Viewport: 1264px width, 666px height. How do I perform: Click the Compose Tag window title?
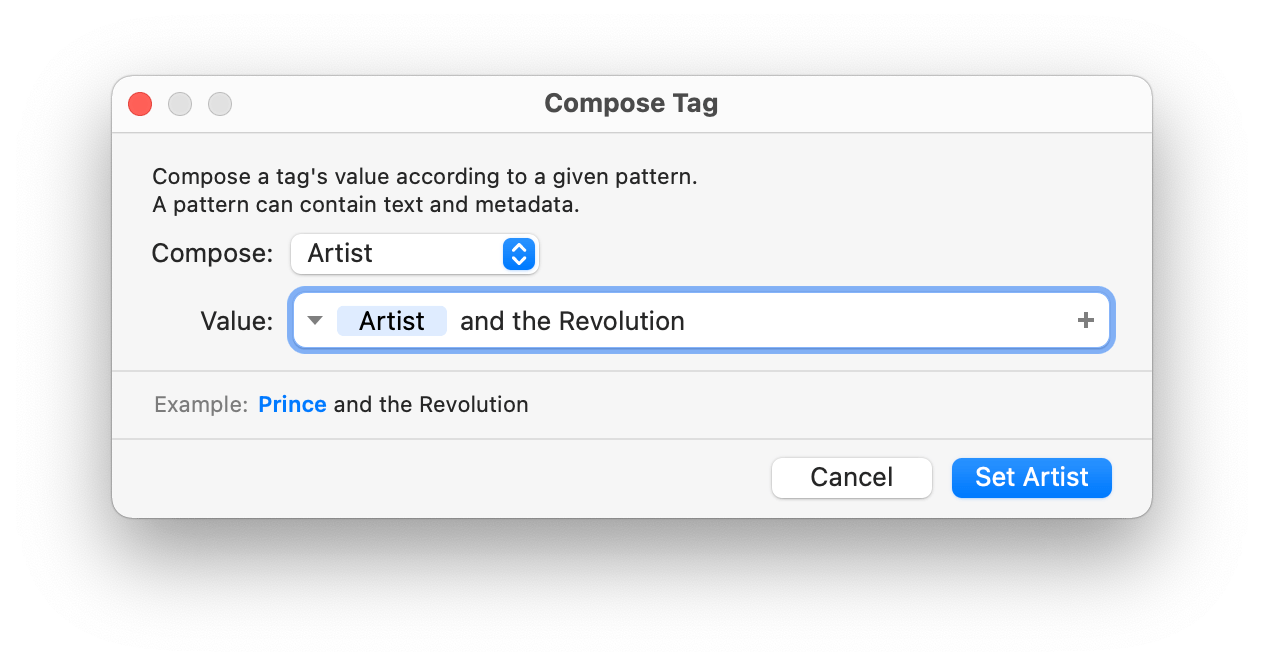[x=631, y=104]
